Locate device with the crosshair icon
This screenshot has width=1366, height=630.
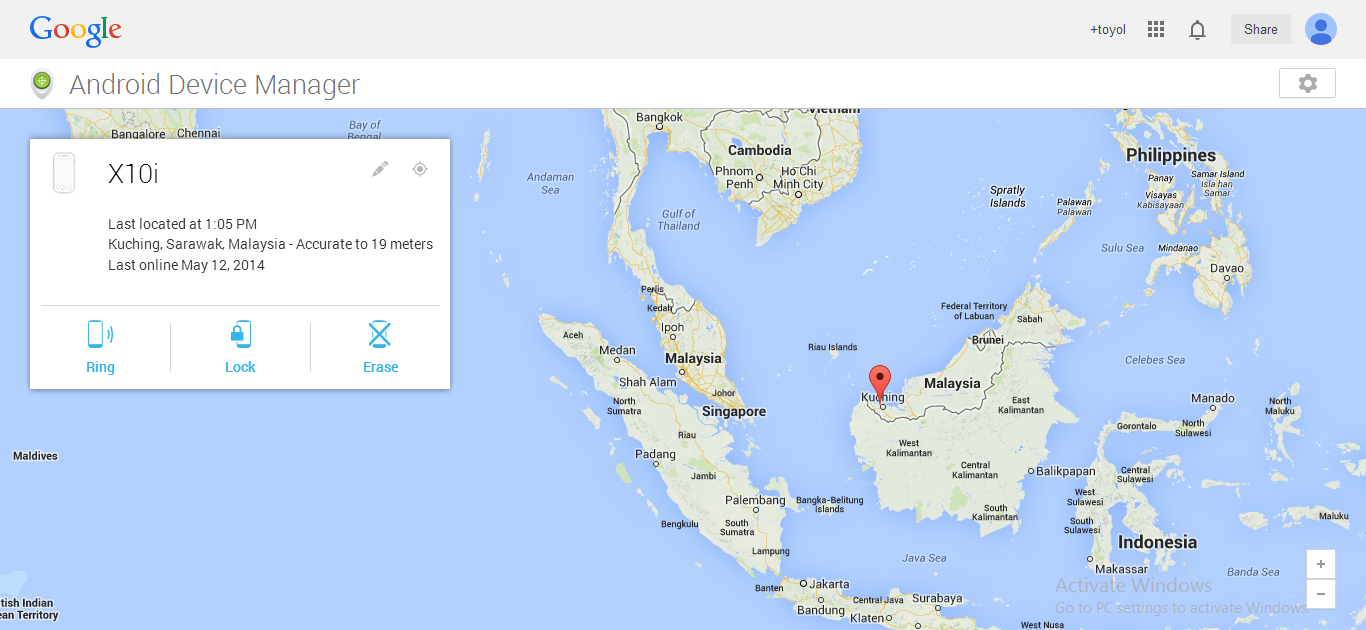(x=420, y=169)
